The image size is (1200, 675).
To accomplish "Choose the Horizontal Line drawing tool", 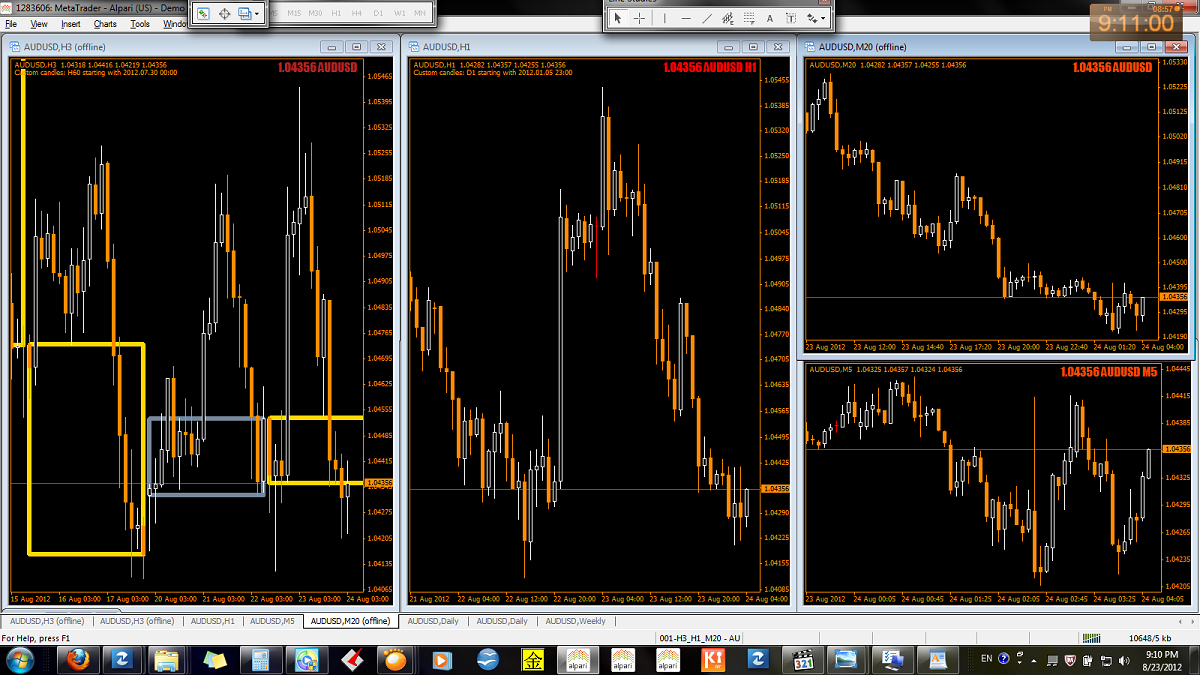I will click(686, 18).
